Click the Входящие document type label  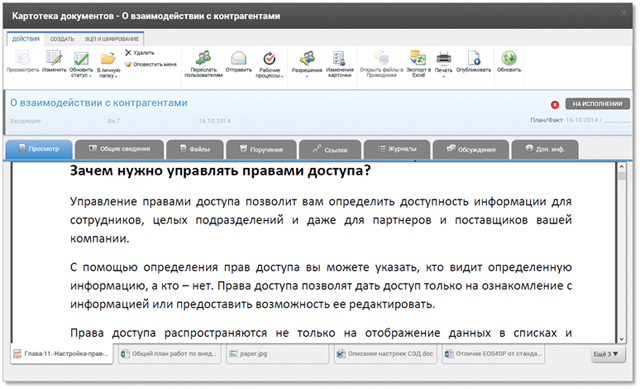(25, 121)
